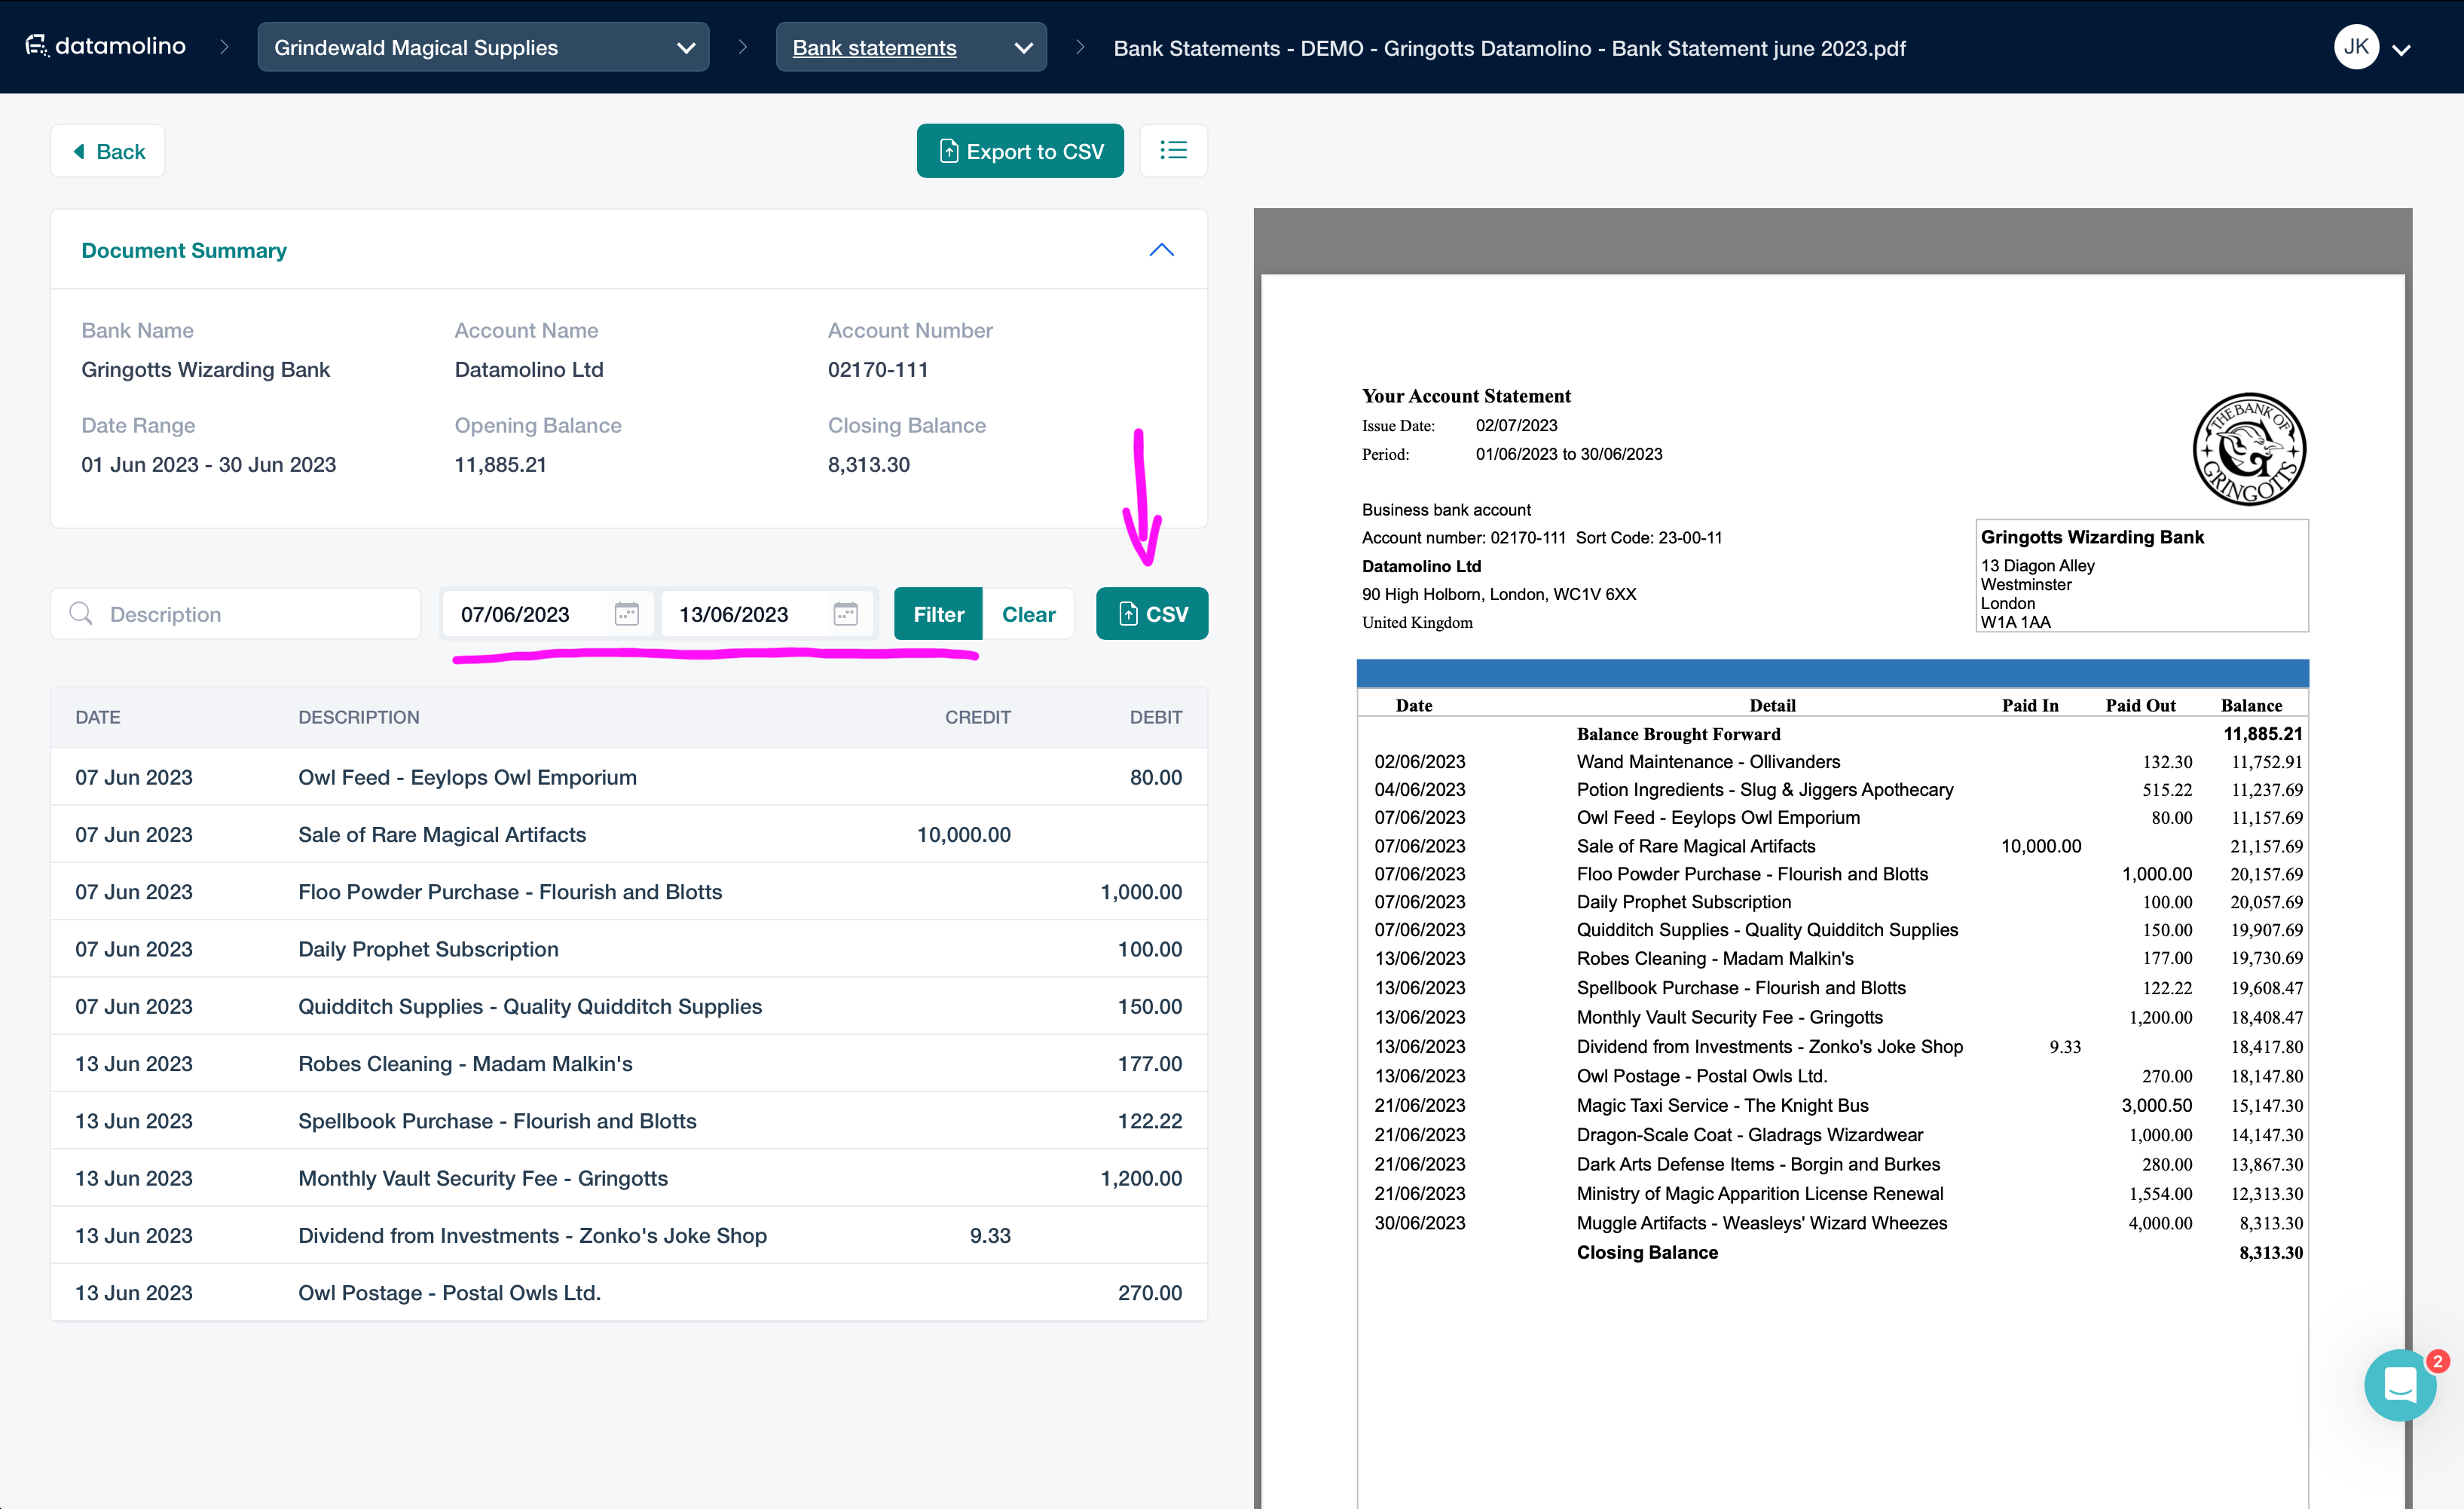This screenshot has width=2464, height=1509.
Task: Export the document with Export to CSV
Action: [1020, 151]
